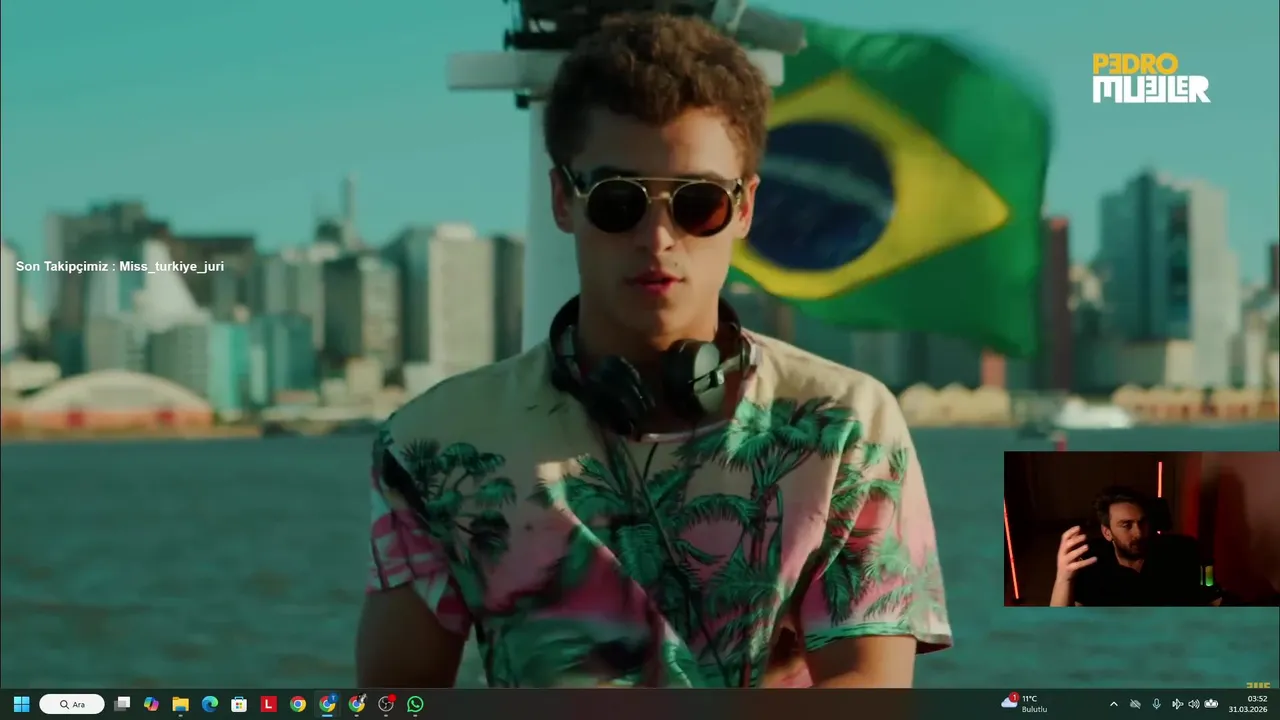This screenshot has width=1280, height=720.
Task: Open network settings tray icon
Action: pos(1177,704)
